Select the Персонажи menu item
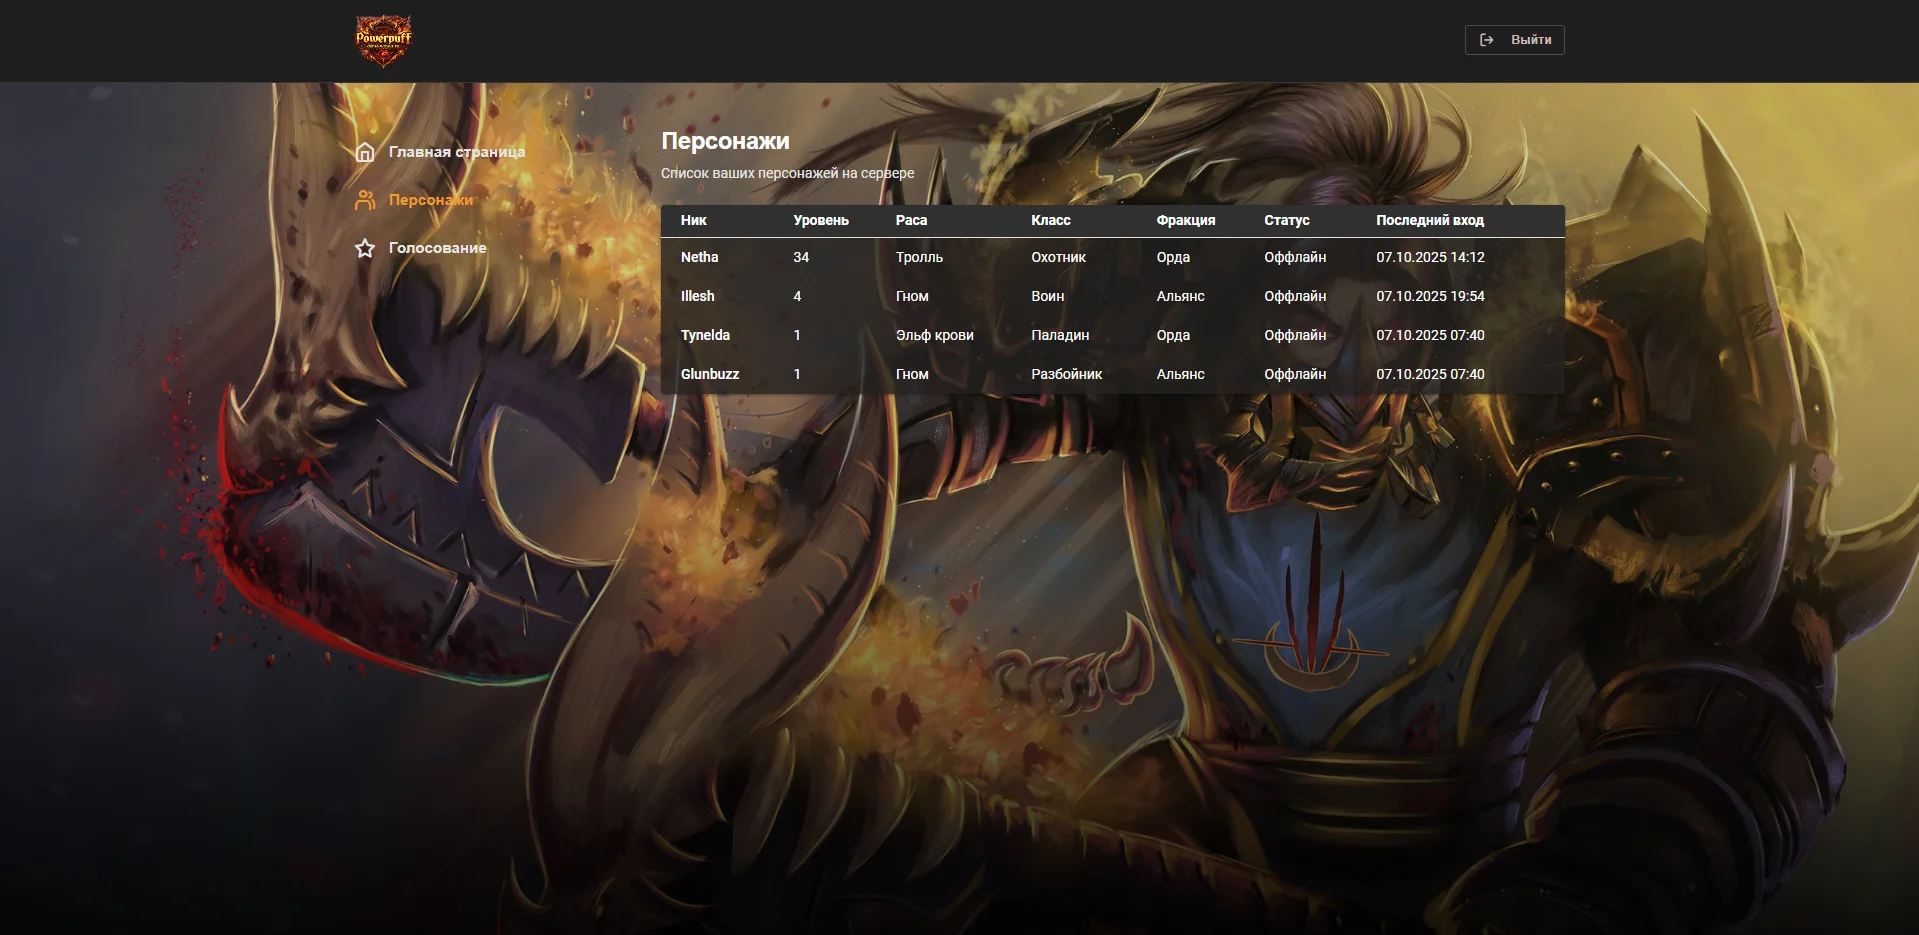Viewport: 1919px width, 935px height. (431, 200)
